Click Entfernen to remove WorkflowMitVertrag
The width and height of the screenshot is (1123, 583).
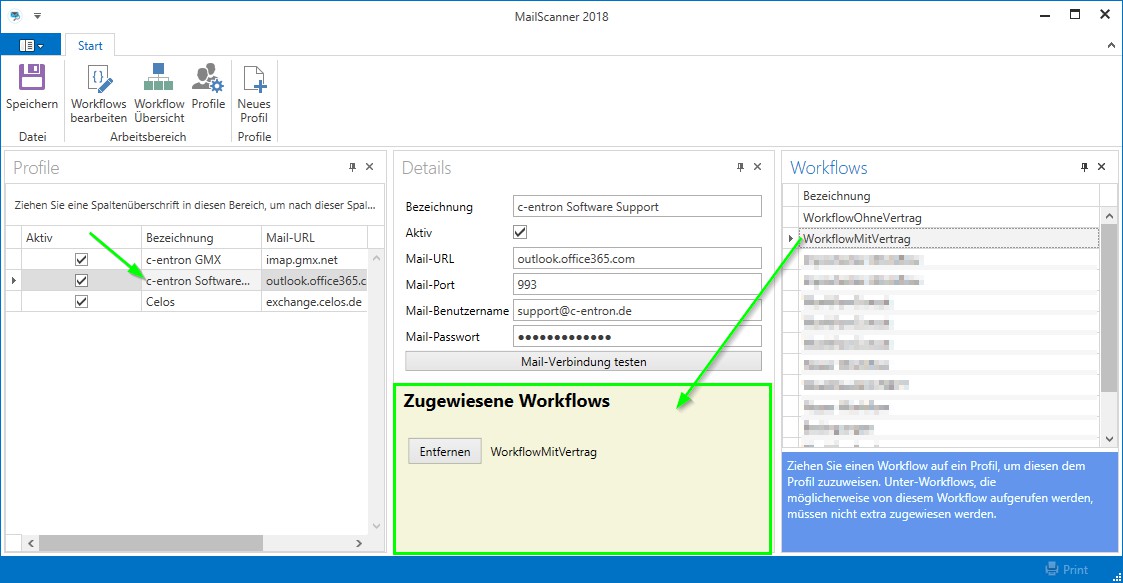pyautogui.click(x=445, y=452)
